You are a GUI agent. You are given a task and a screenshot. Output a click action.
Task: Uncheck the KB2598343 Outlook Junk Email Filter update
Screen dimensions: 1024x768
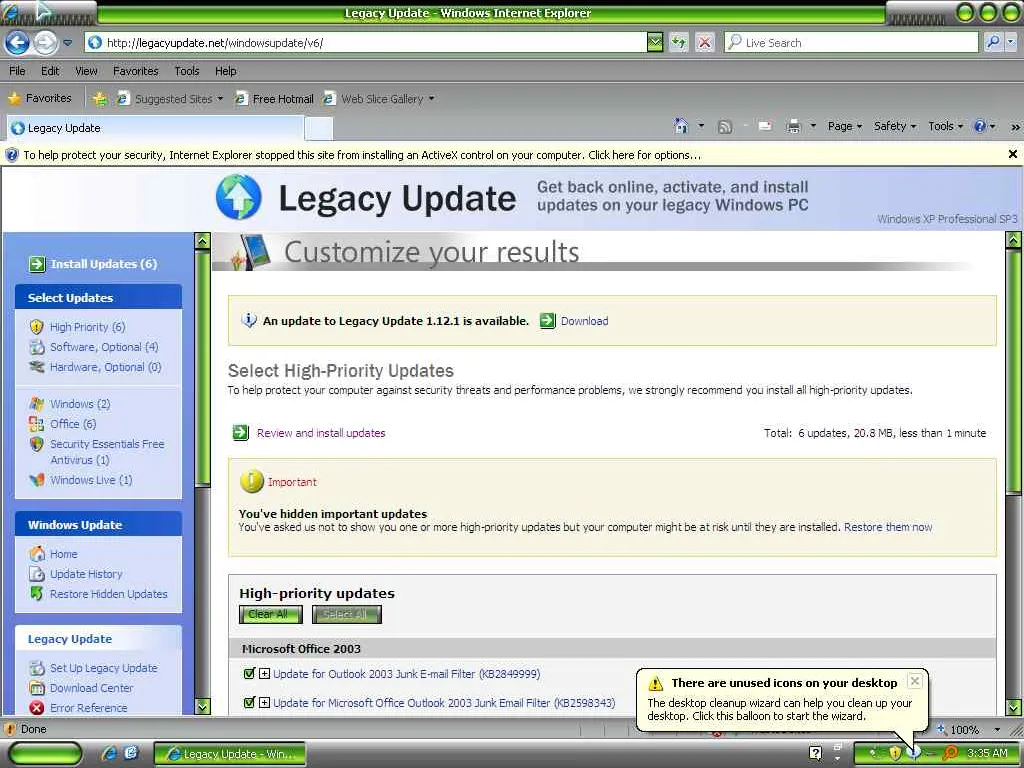coord(248,703)
